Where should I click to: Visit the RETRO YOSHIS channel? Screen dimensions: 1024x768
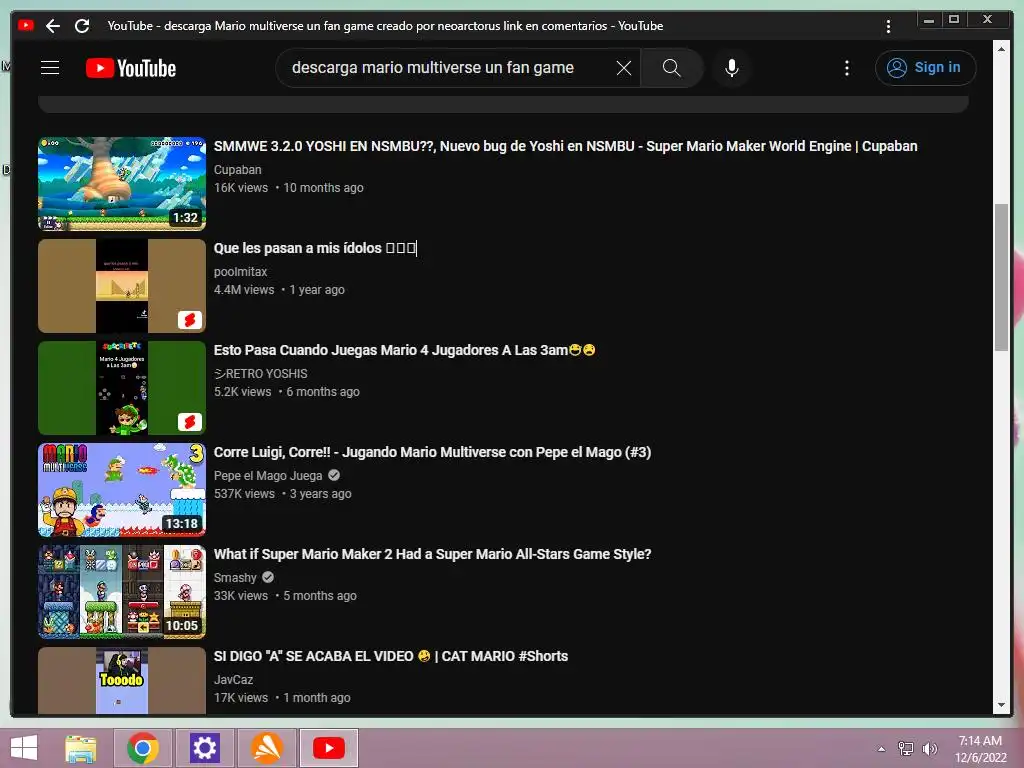pyautogui.click(x=261, y=374)
